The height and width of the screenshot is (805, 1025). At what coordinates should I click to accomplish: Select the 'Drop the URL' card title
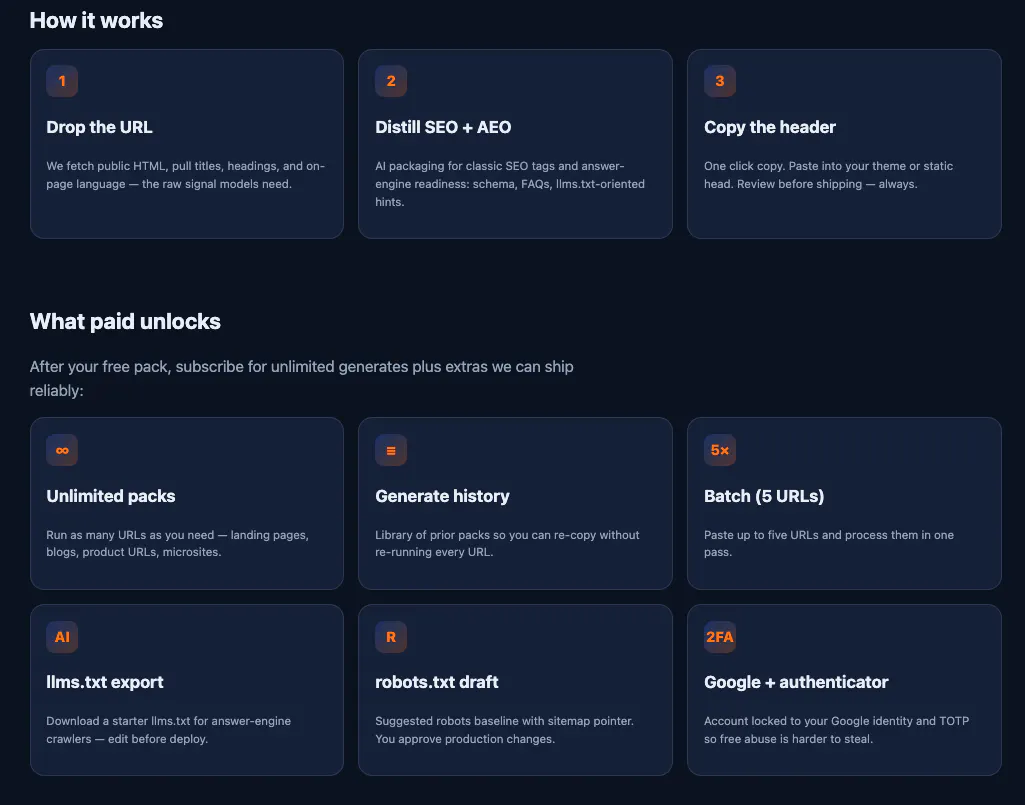coord(99,127)
